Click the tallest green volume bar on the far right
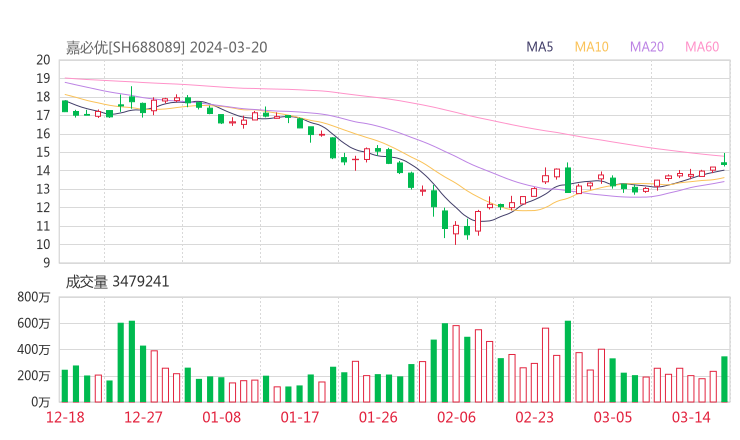The width and height of the screenshot is (740, 440). coord(724,379)
